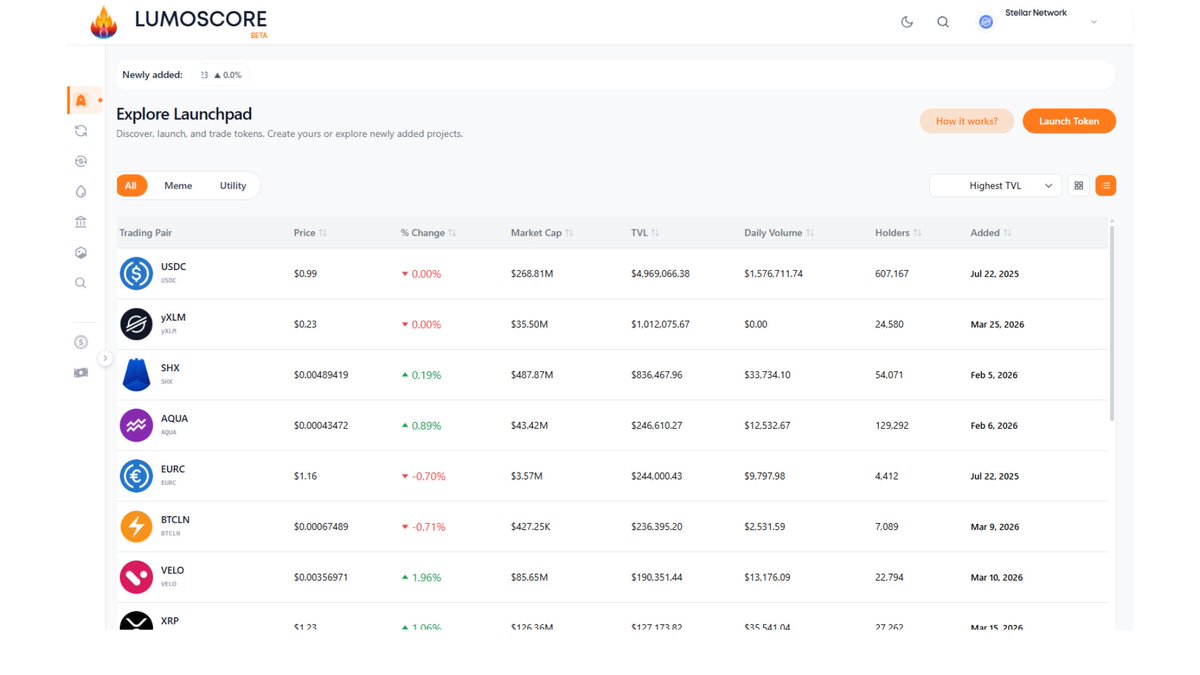Click the yXLM token logo
1200x675 pixels.
pyautogui.click(x=136, y=324)
